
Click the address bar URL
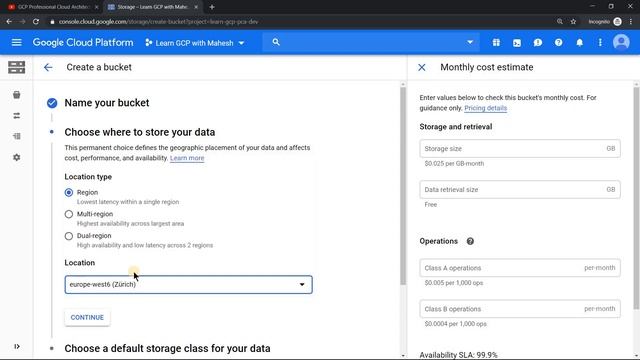(158, 22)
